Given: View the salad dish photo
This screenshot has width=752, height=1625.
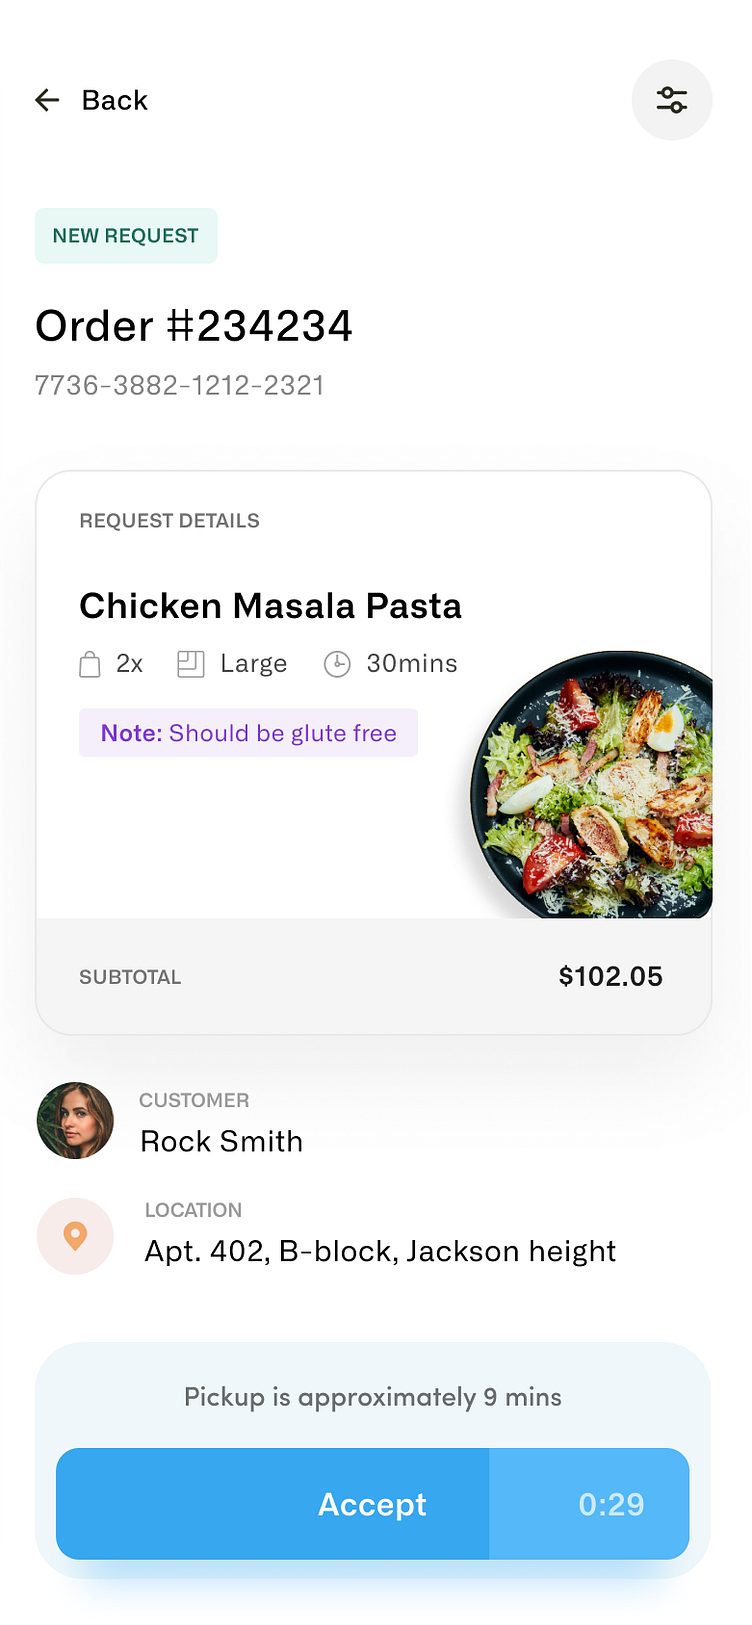Looking at the screenshot, I should coord(595,785).
